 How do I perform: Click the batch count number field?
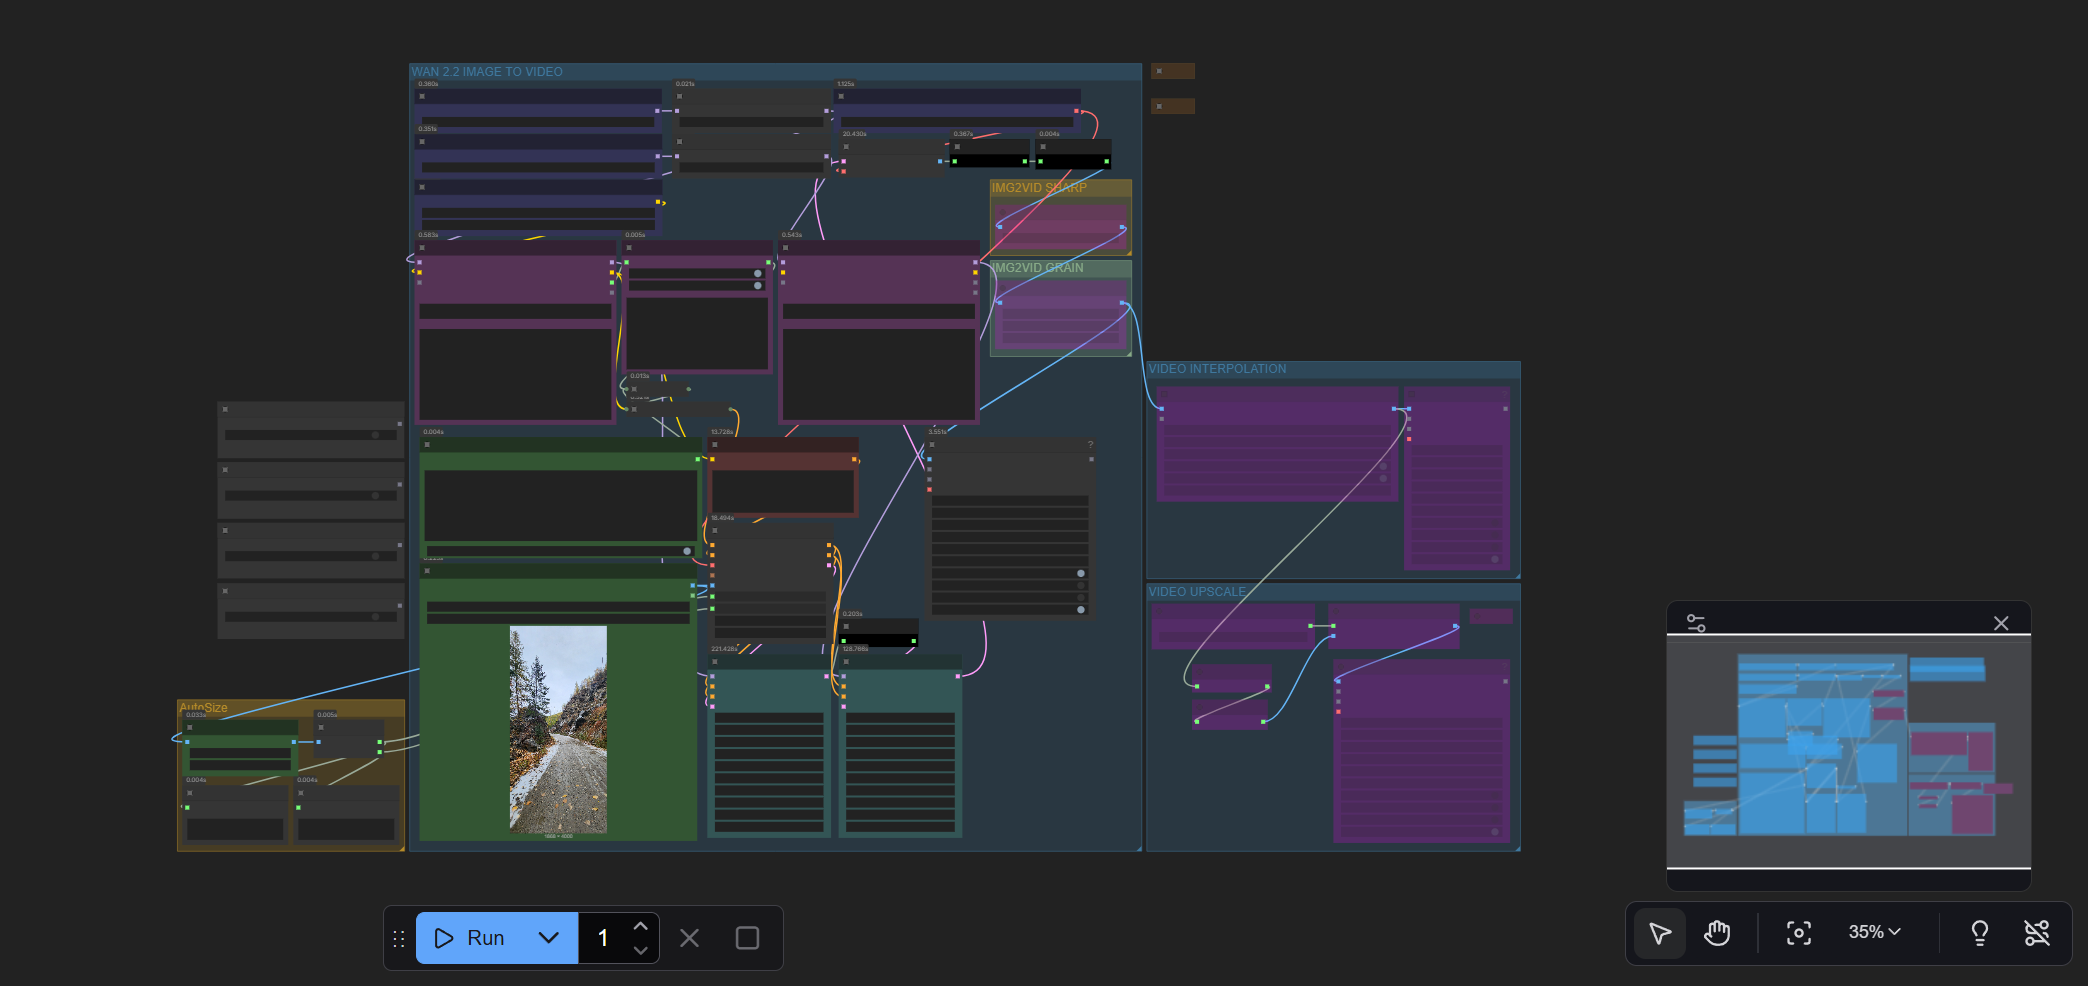(x=603, y=938)
